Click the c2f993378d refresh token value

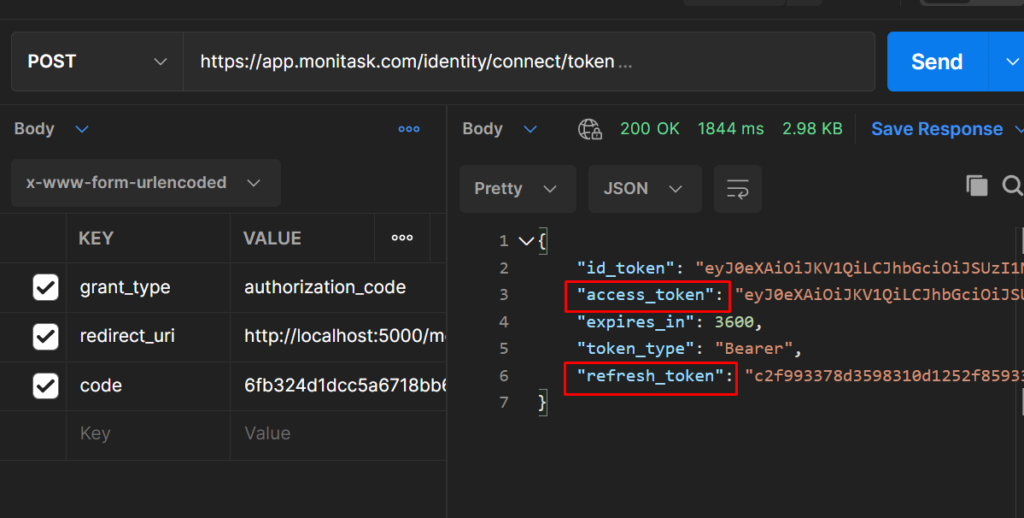coord(884,376)
